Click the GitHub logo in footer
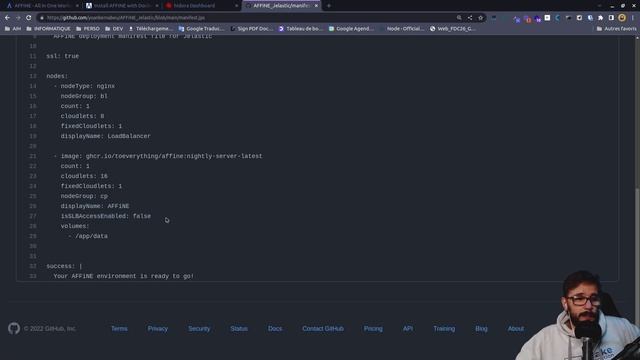640x360 pixels. pyautogui.click(x=14, y=328)
